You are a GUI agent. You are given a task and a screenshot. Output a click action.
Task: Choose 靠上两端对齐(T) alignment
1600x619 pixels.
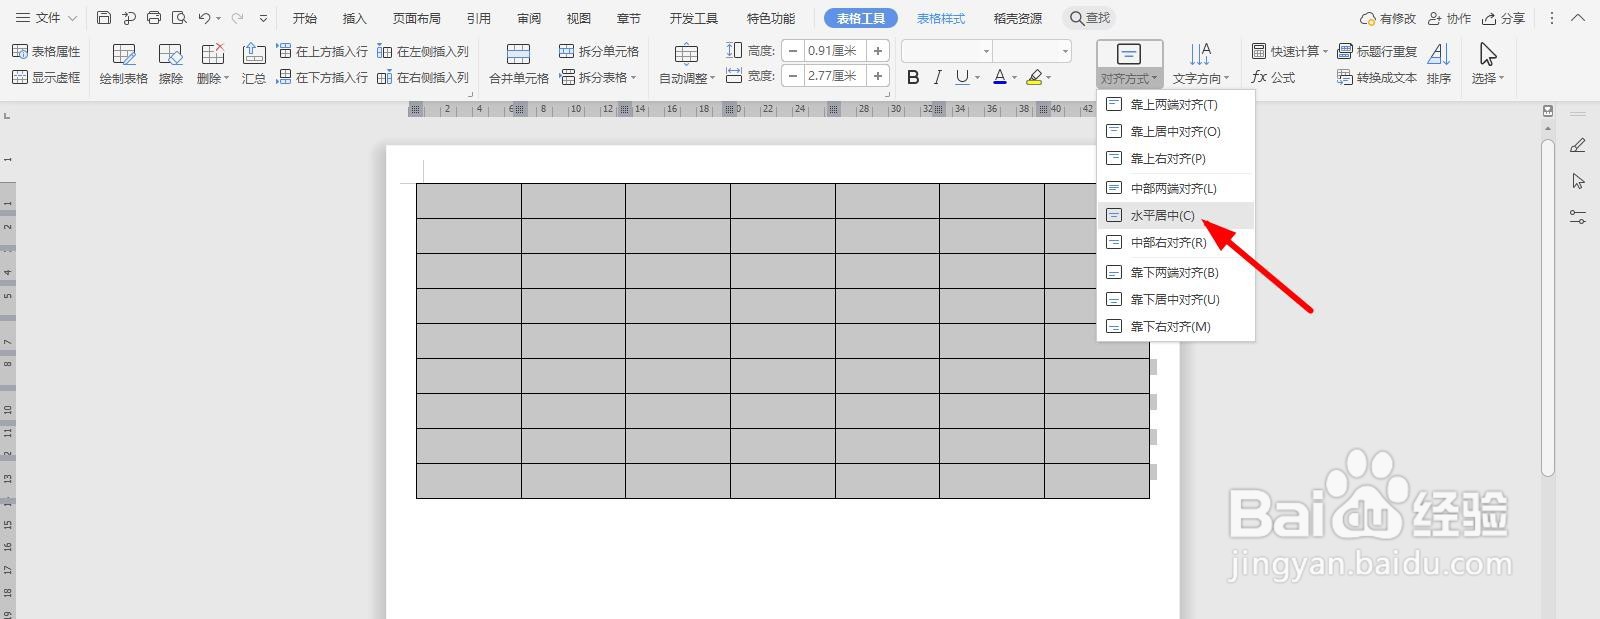[x=1175, y=104]
